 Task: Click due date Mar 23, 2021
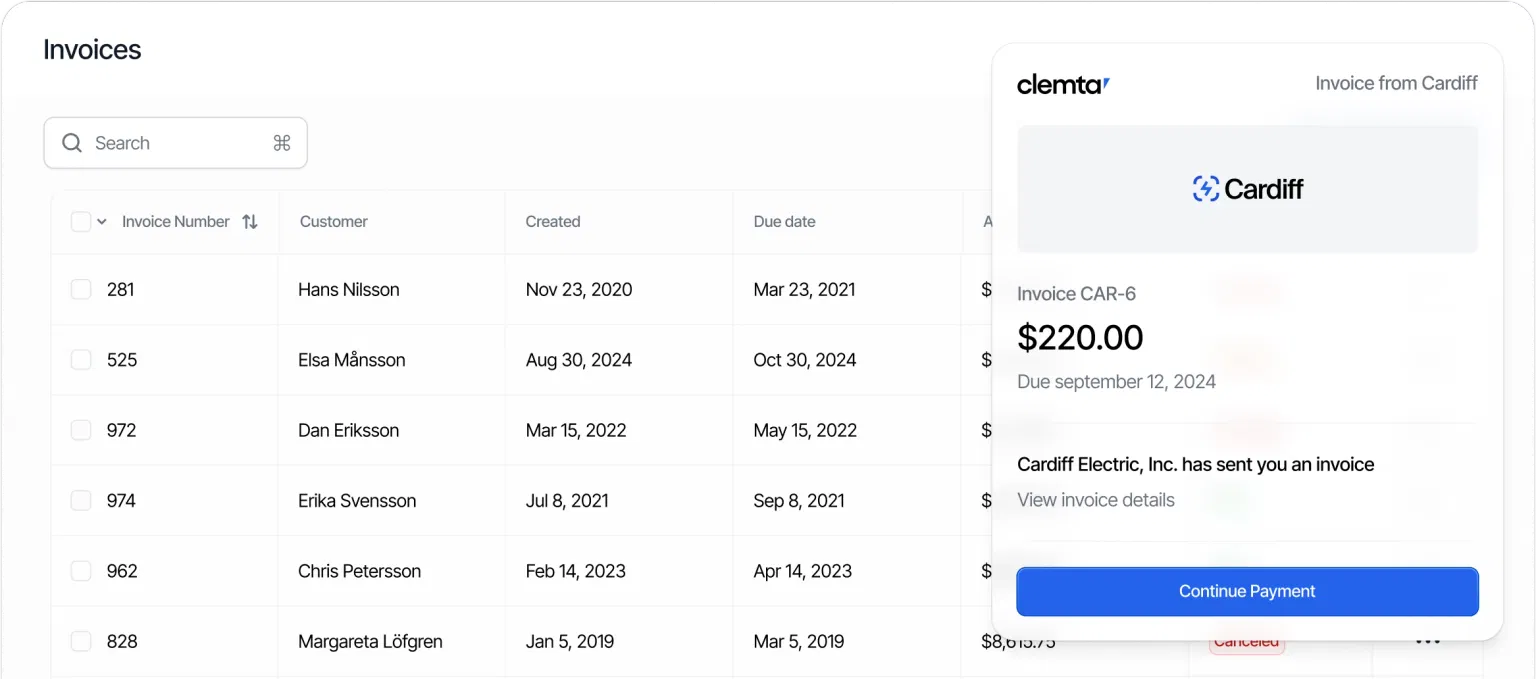tap(805, 290)
